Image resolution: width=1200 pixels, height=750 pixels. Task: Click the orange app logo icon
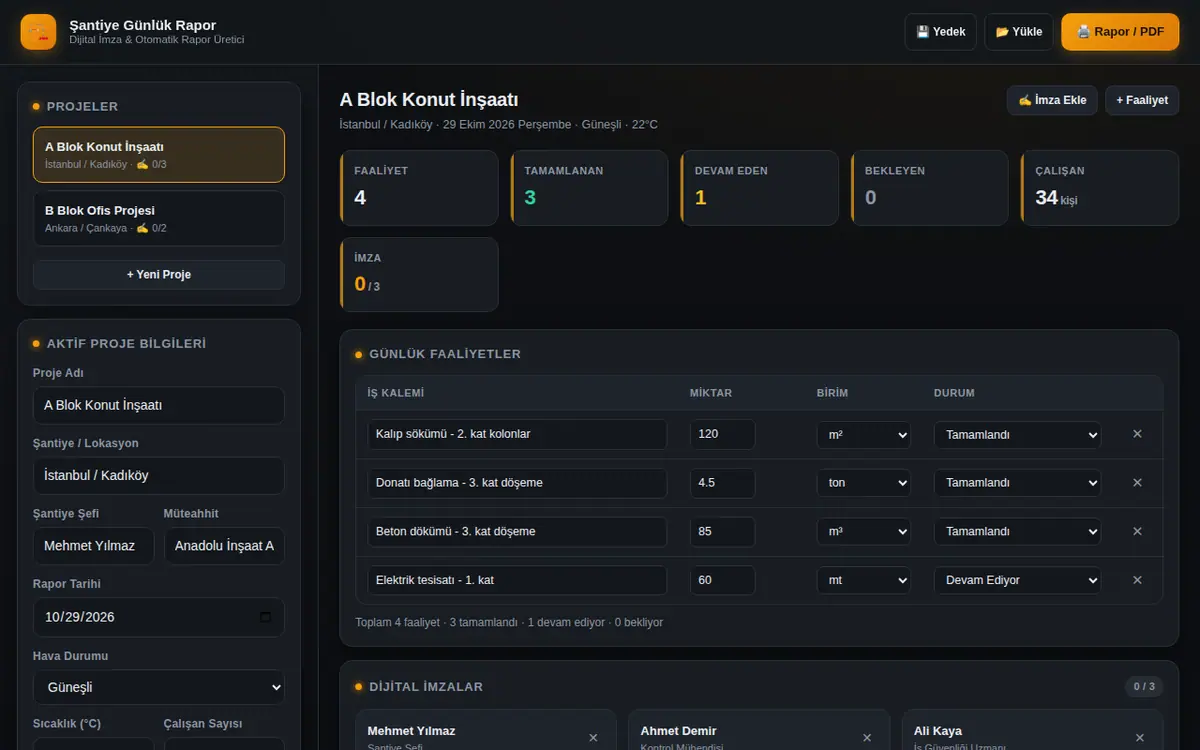(x=38, y=32)
